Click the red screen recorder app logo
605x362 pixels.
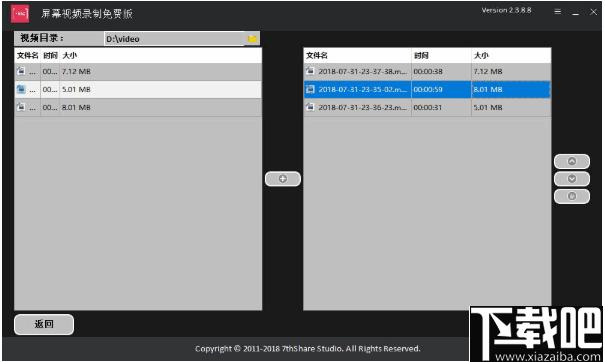pyautogui.click(x=20, y=14)
